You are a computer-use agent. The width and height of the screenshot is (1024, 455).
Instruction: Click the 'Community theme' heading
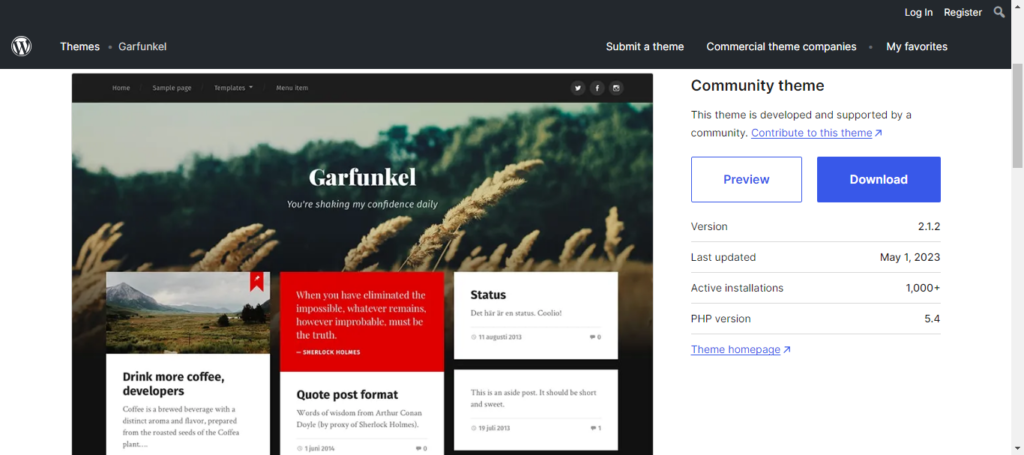(758, 86)
